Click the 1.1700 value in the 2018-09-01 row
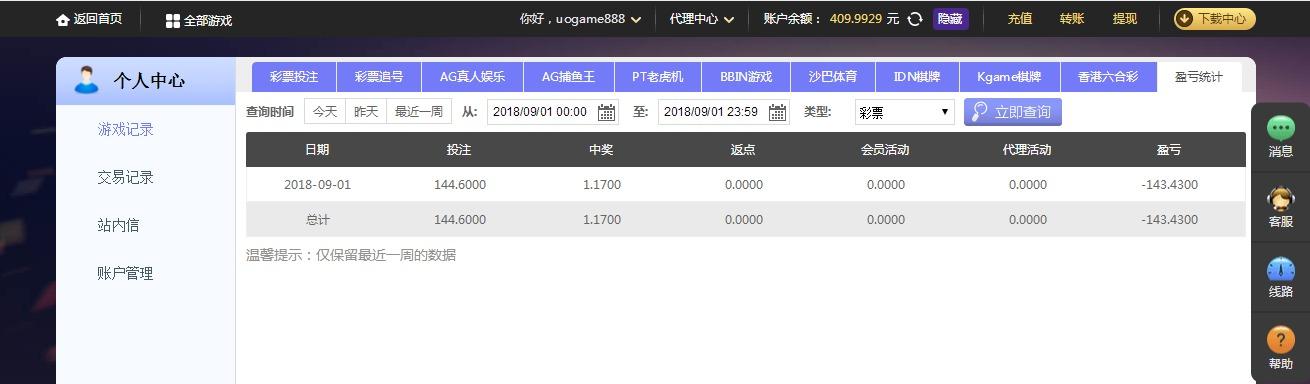The height and width of the screenshot is (384, 1310). pyautogui.click(x=602, y=185)
